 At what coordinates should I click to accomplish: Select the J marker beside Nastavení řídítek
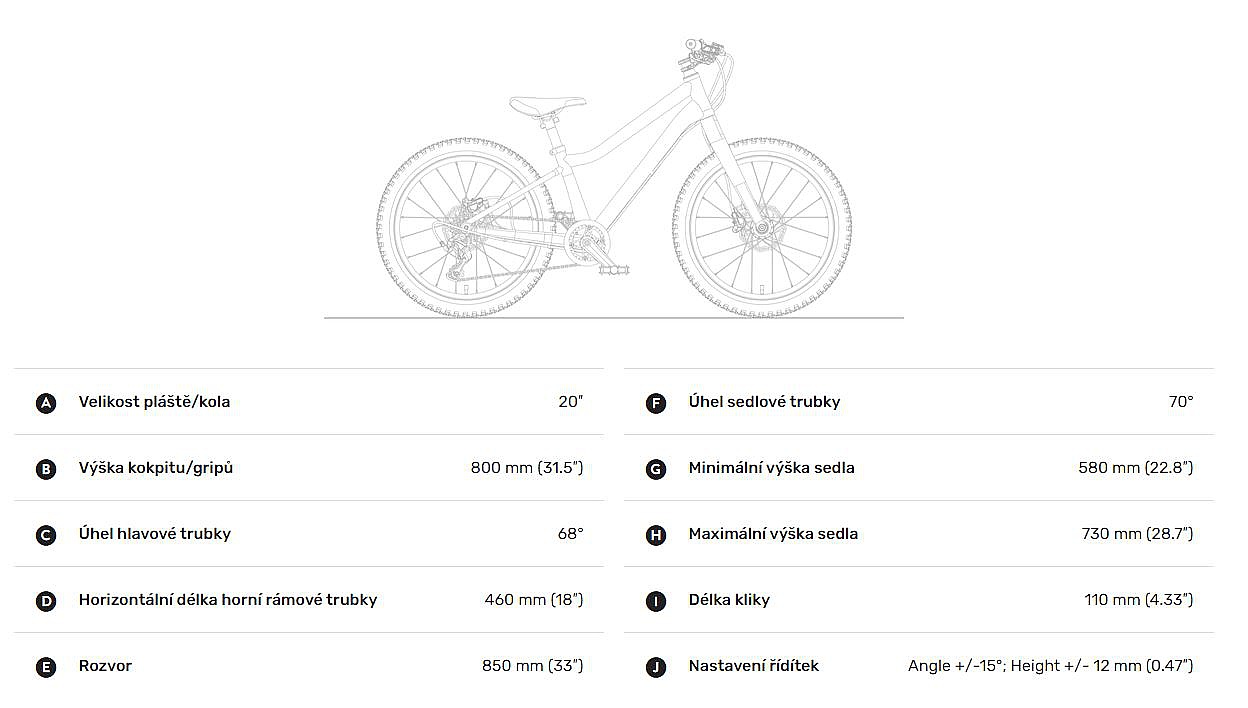656,667
